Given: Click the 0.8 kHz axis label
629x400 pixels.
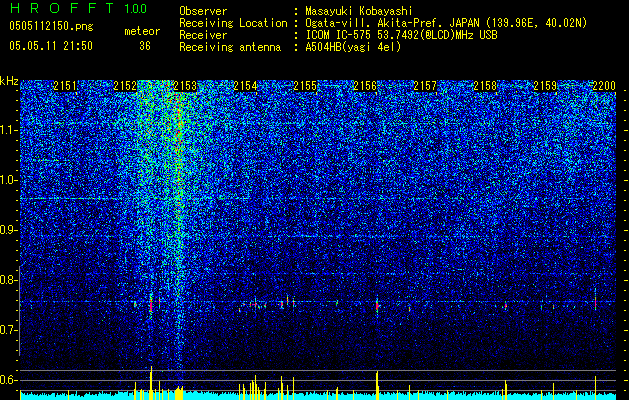Looking at the screenshot, I should tap(9, 280).
